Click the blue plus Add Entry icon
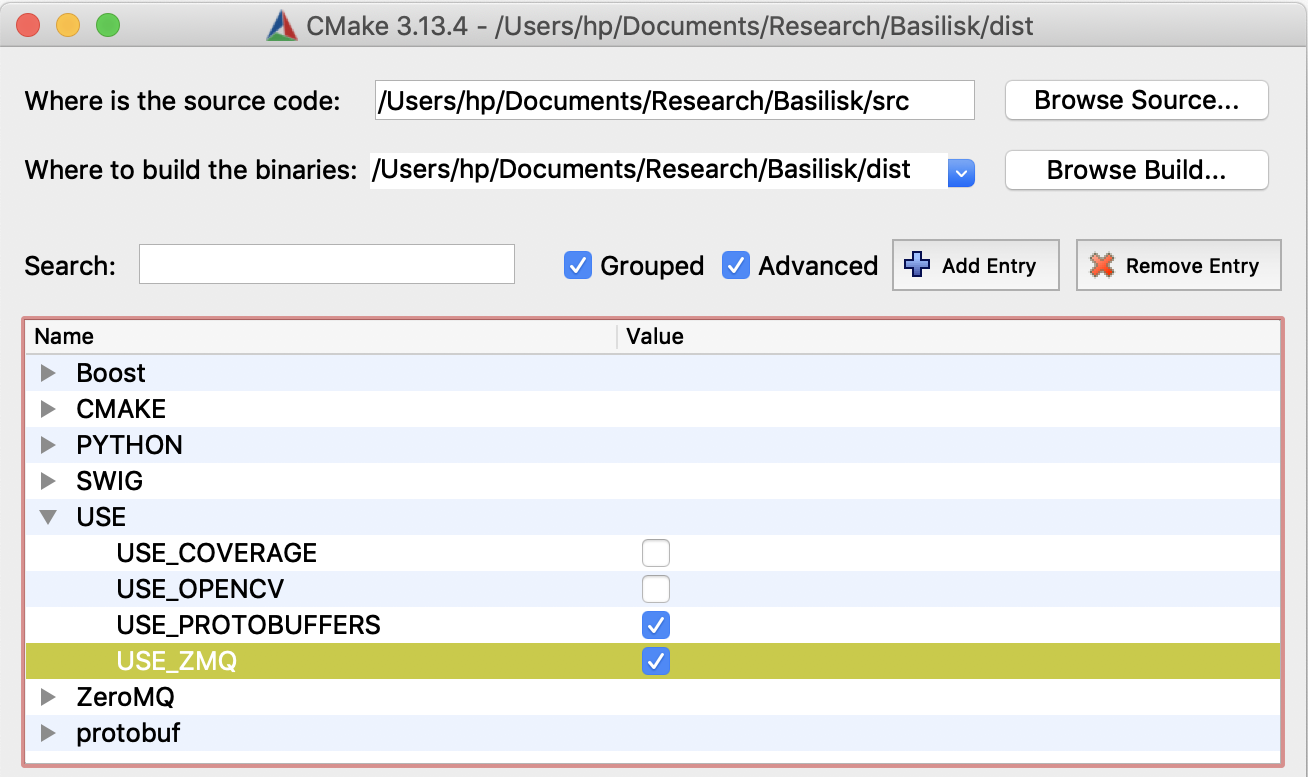 tap(916, 265)
